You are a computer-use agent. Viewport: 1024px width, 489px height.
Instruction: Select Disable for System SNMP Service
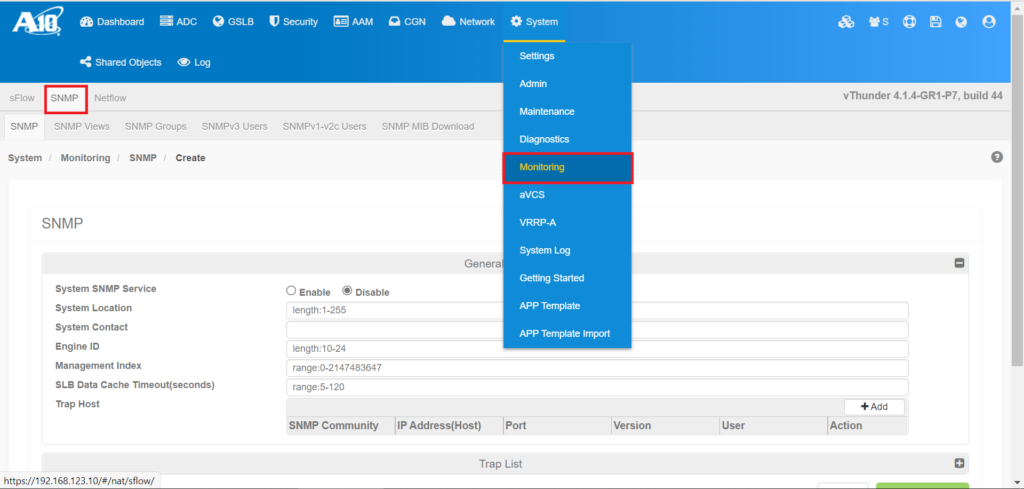[x=348, y=291]
